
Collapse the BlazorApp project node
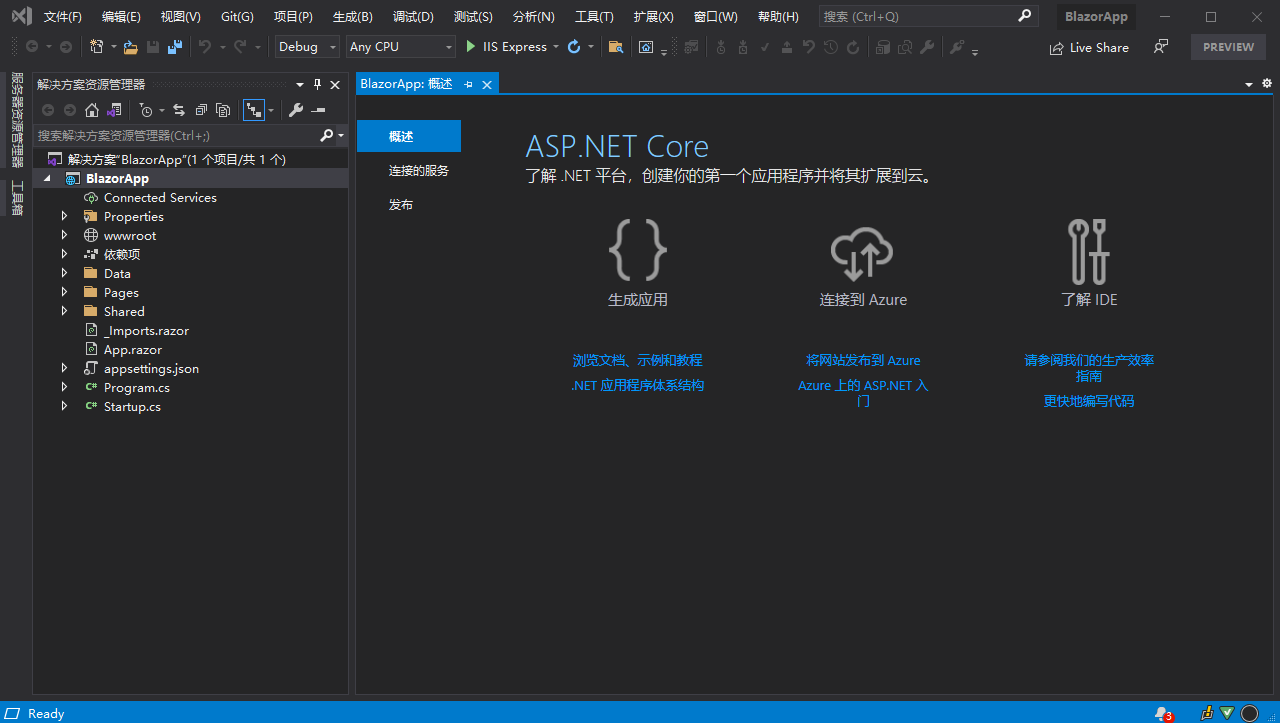click(46, 178)
